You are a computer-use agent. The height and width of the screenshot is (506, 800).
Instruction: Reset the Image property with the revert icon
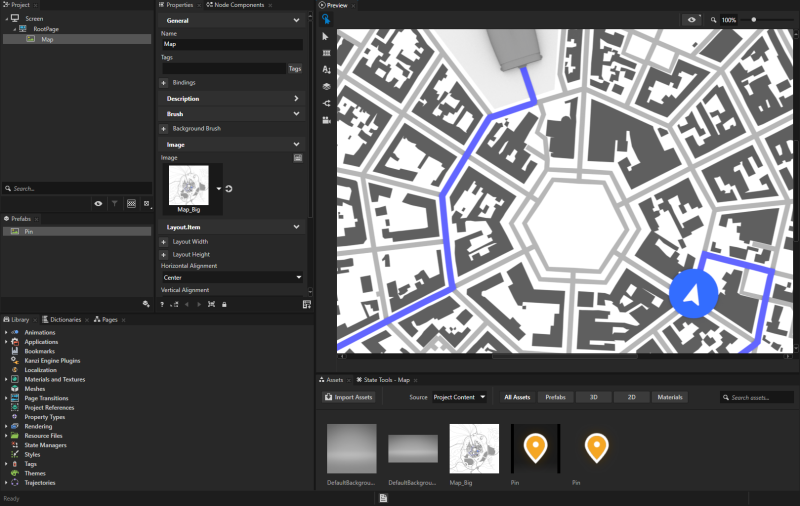pyautogui.click(x=229, y=188)
